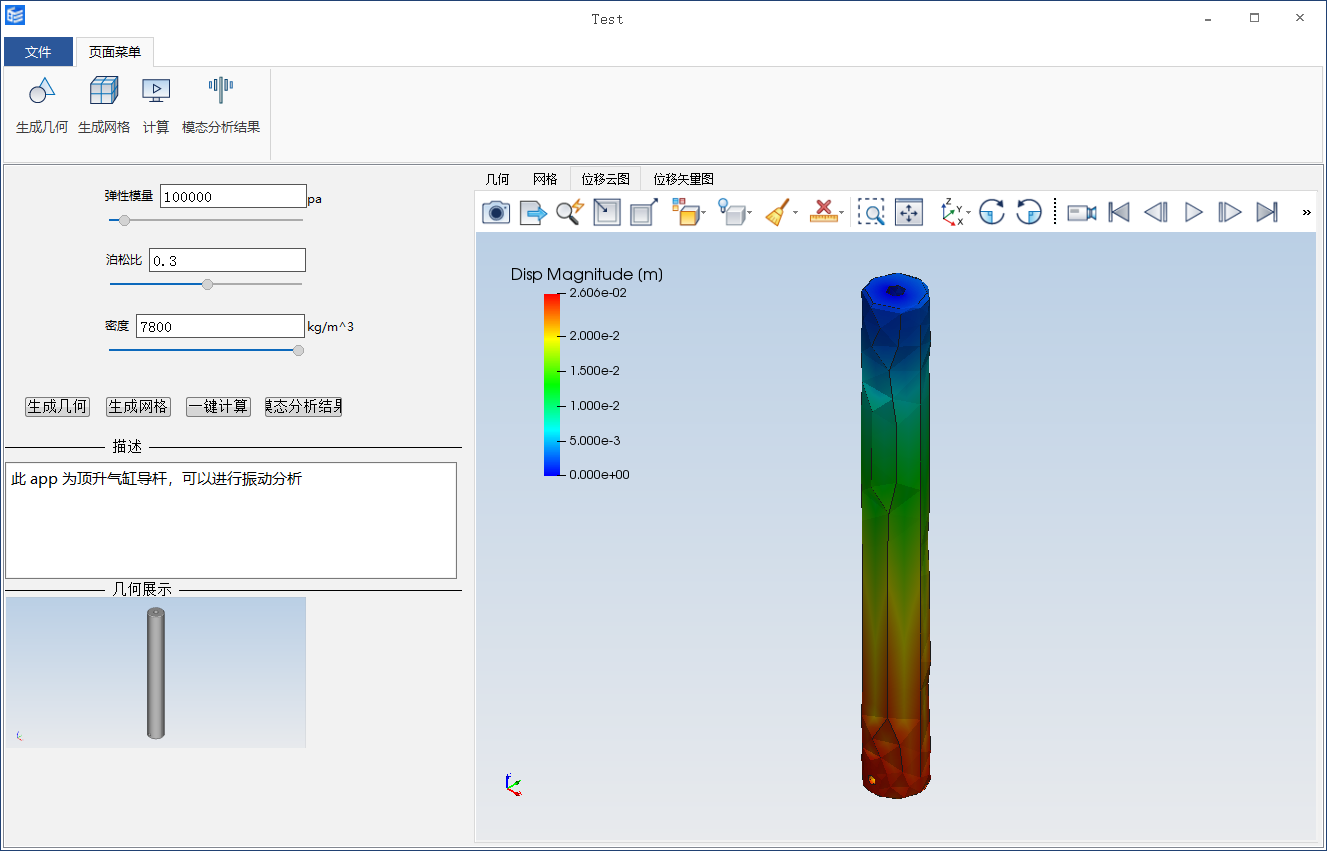Step to previous animation frame

pyautogui.click(x=1156, y=212)
